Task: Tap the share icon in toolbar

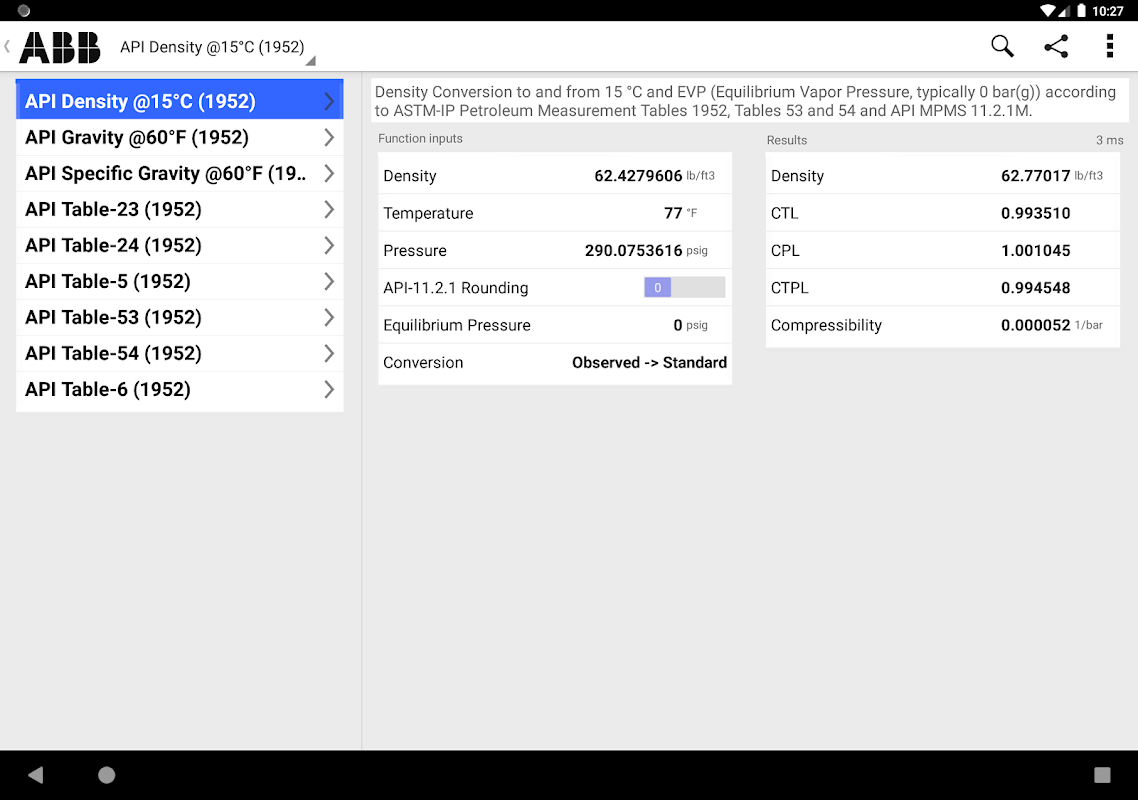Action: [1056, 46]
